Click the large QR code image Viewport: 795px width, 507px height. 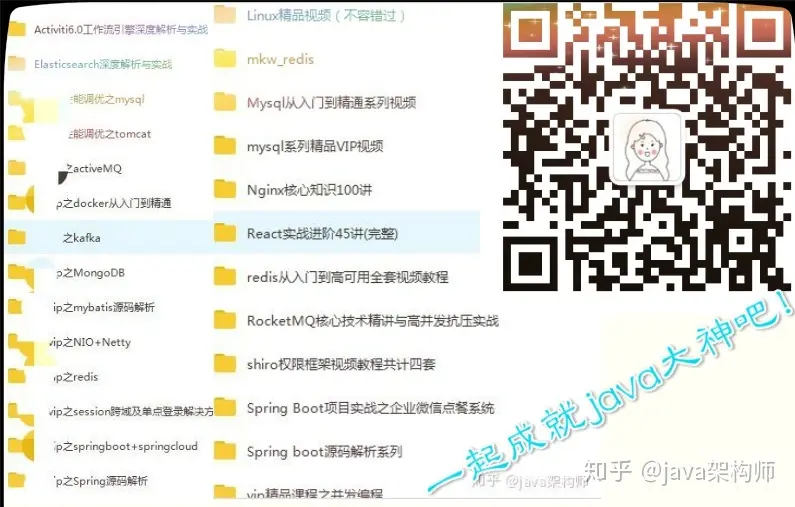tap(647, 147)
